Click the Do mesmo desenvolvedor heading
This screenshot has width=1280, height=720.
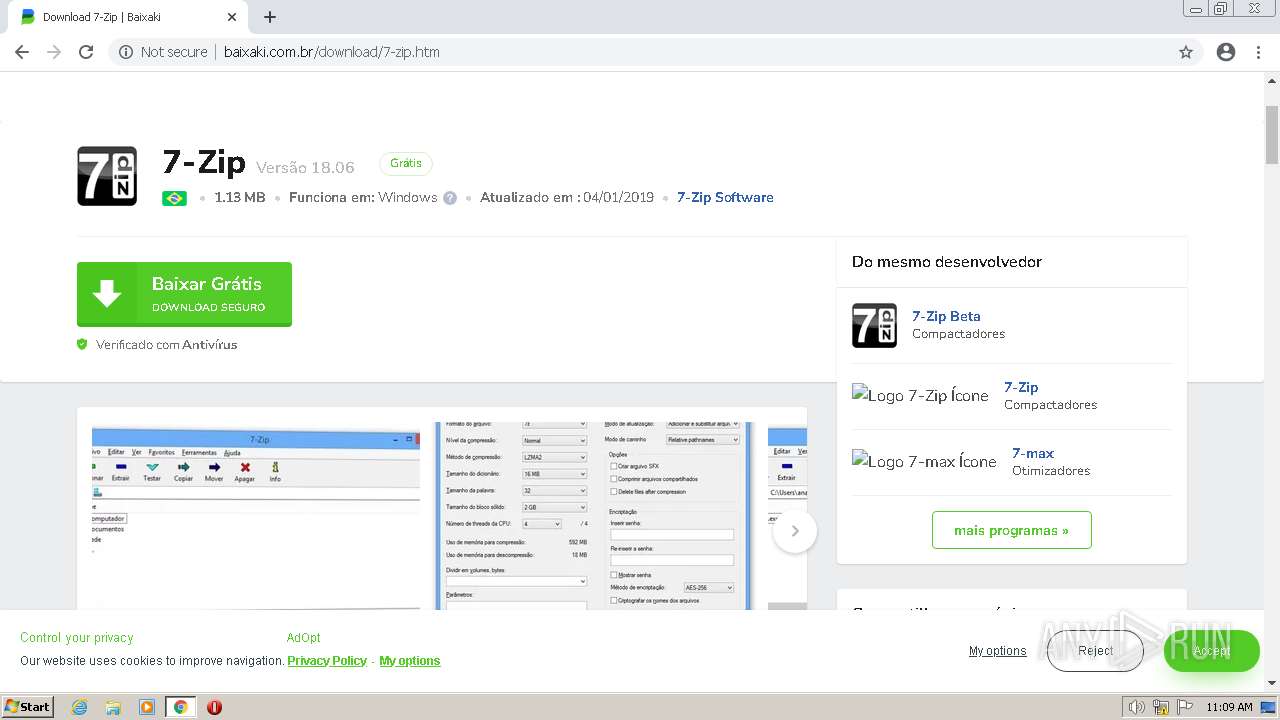947,262
